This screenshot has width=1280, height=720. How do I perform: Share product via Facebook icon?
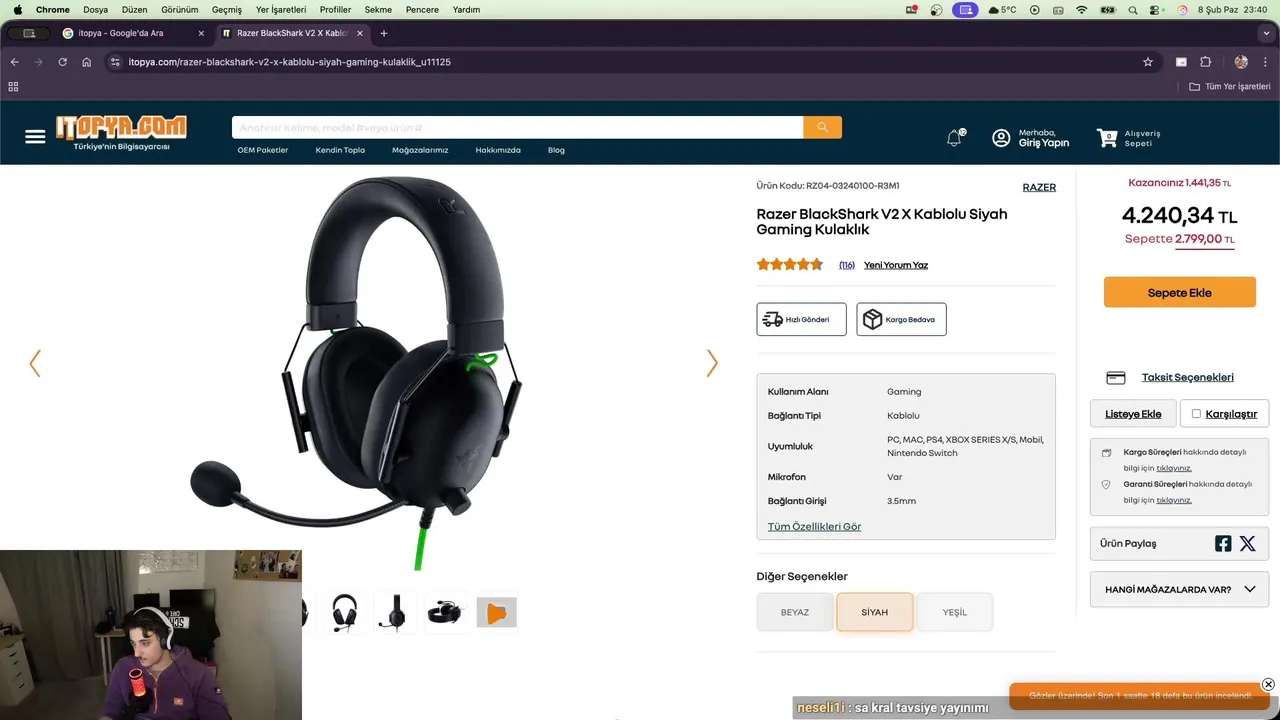point(1223,544)
